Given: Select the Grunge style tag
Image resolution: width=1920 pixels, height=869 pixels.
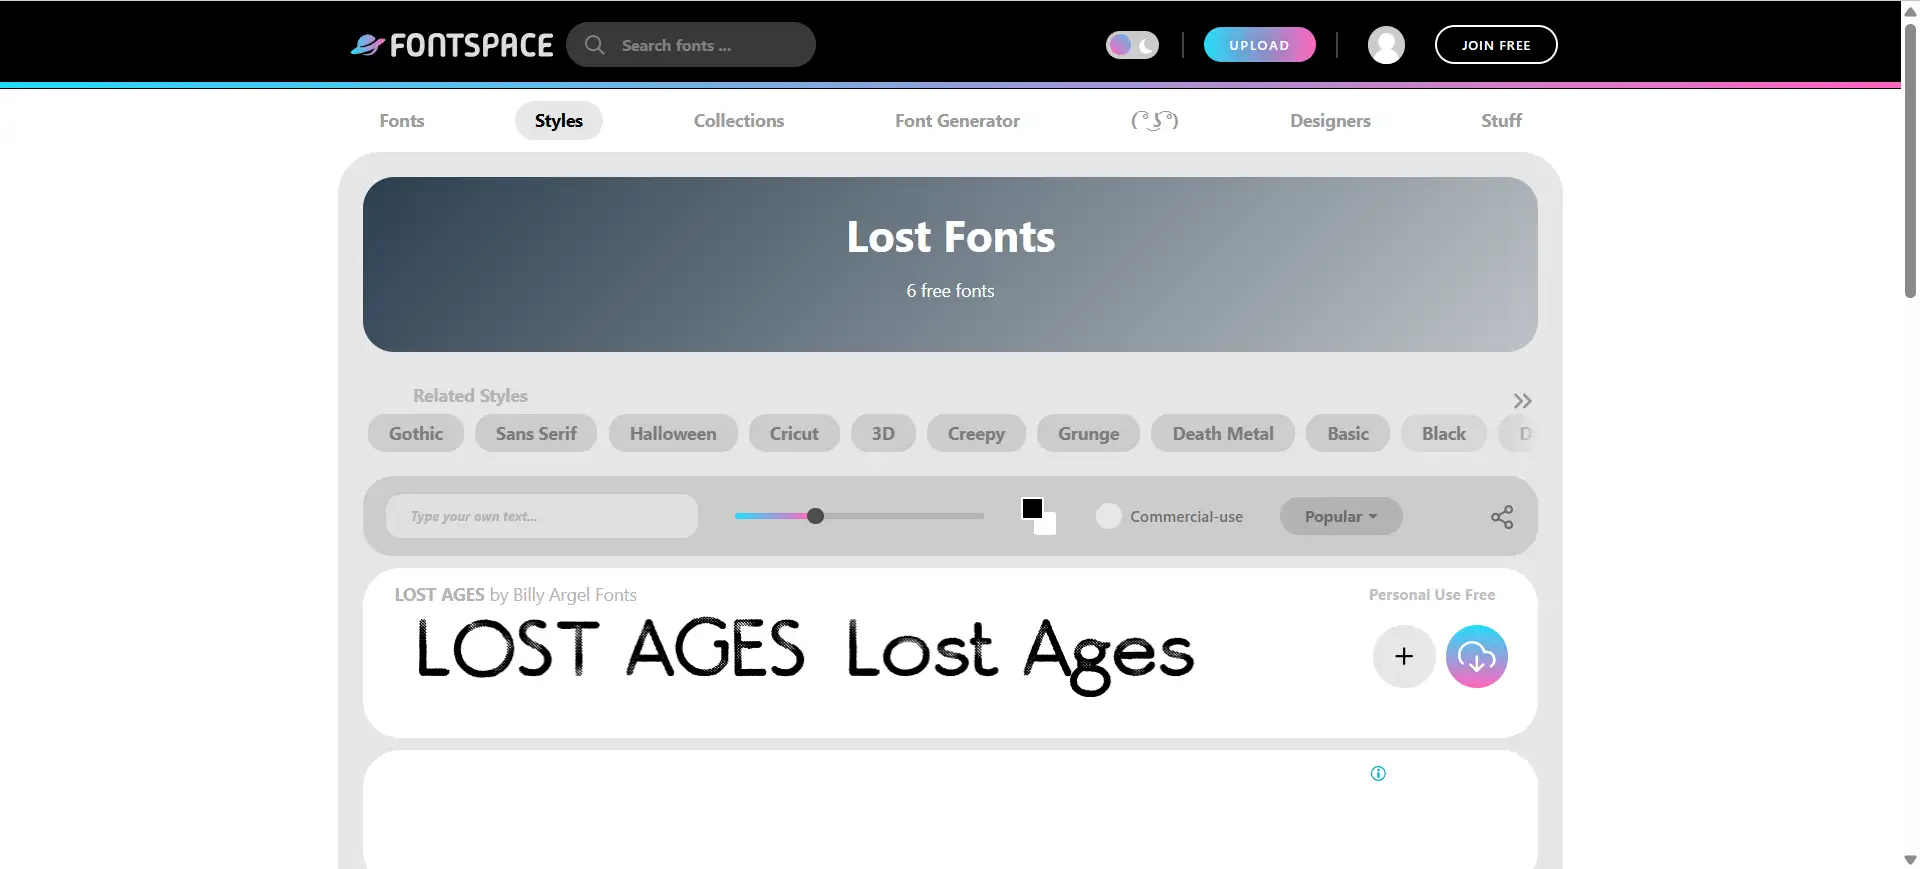Looking at the screenshot, I should (x=1089, y=433).
